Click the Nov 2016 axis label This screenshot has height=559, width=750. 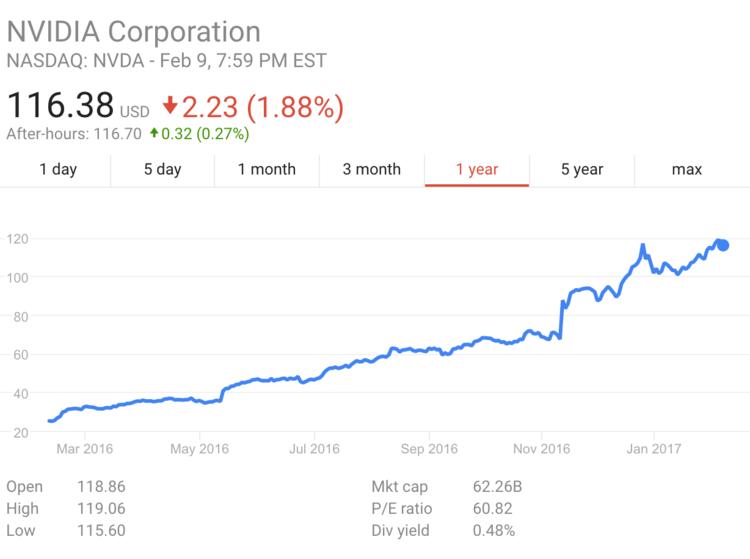(541, 449)
